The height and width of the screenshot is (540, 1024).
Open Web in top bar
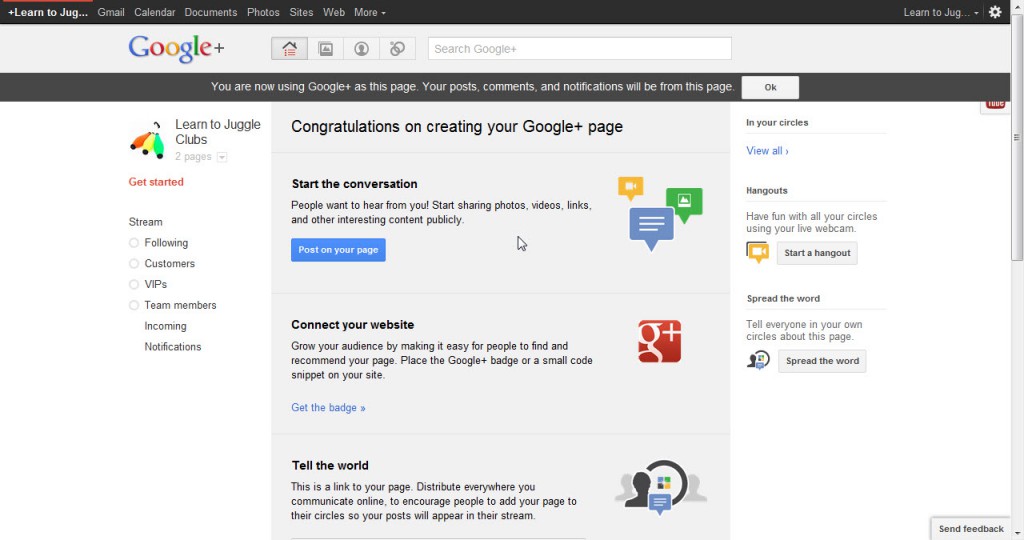[x=334, y=12]
